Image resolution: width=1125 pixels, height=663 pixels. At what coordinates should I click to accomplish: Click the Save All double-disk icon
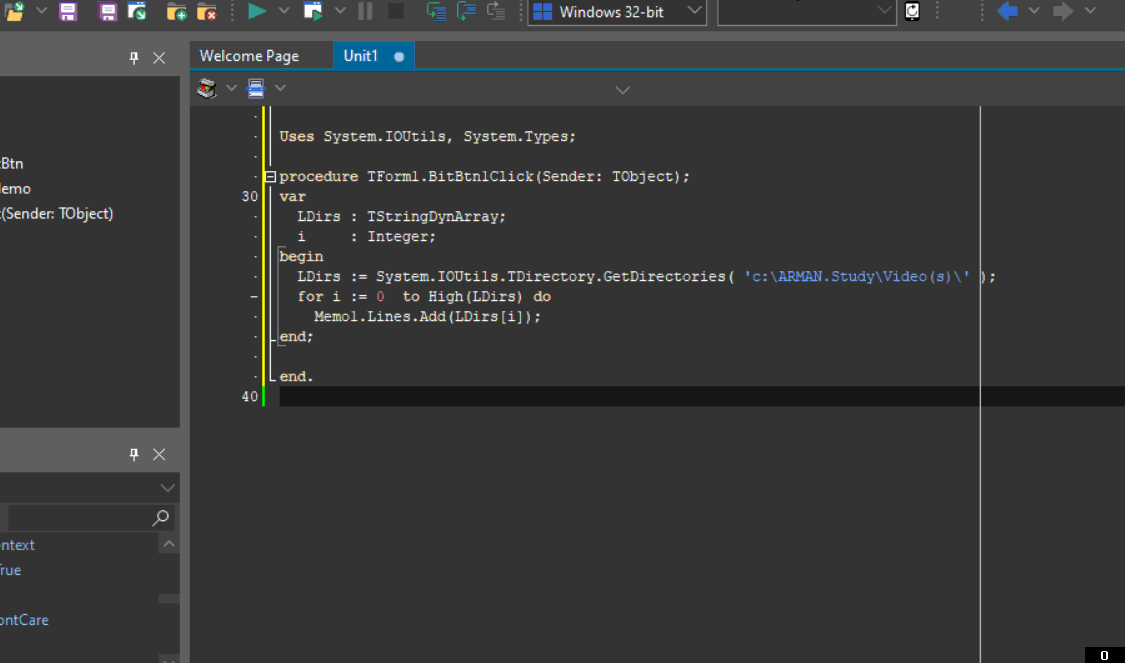click(108, 11)
